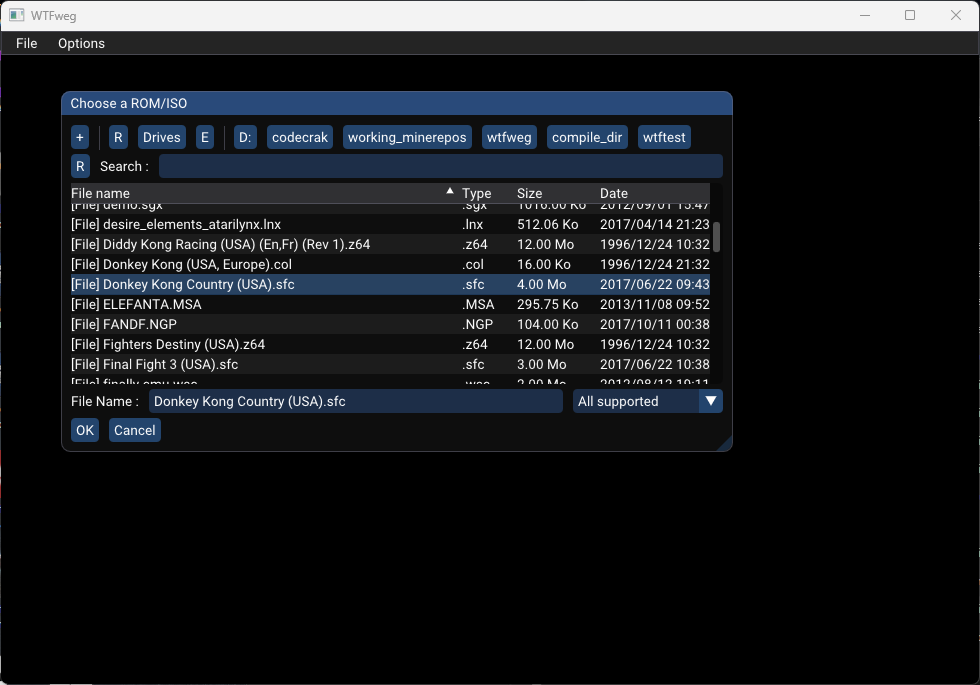Click the dialog resize grip corner
This screenshot has width=980, height=685.
click(724, 443)
